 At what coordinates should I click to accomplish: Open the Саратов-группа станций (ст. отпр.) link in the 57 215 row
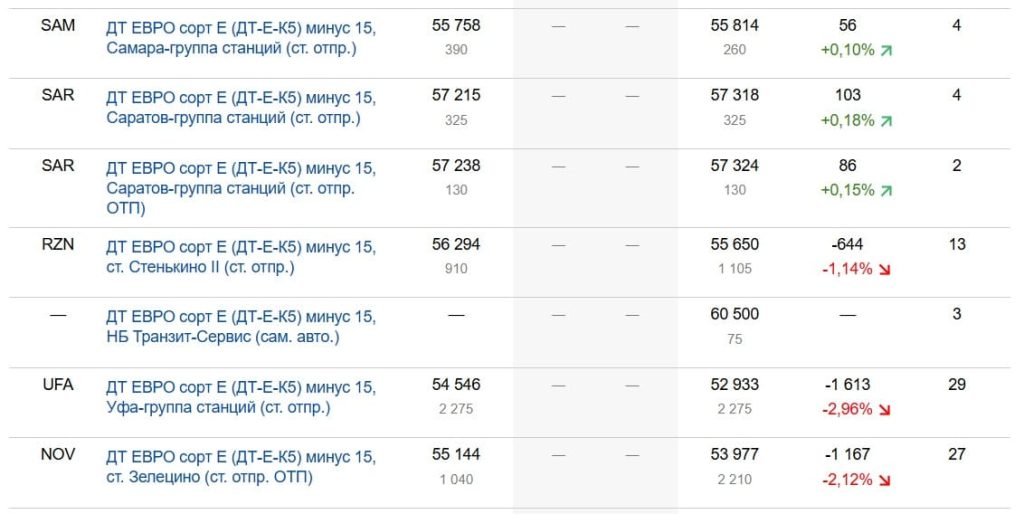(240, 107)
